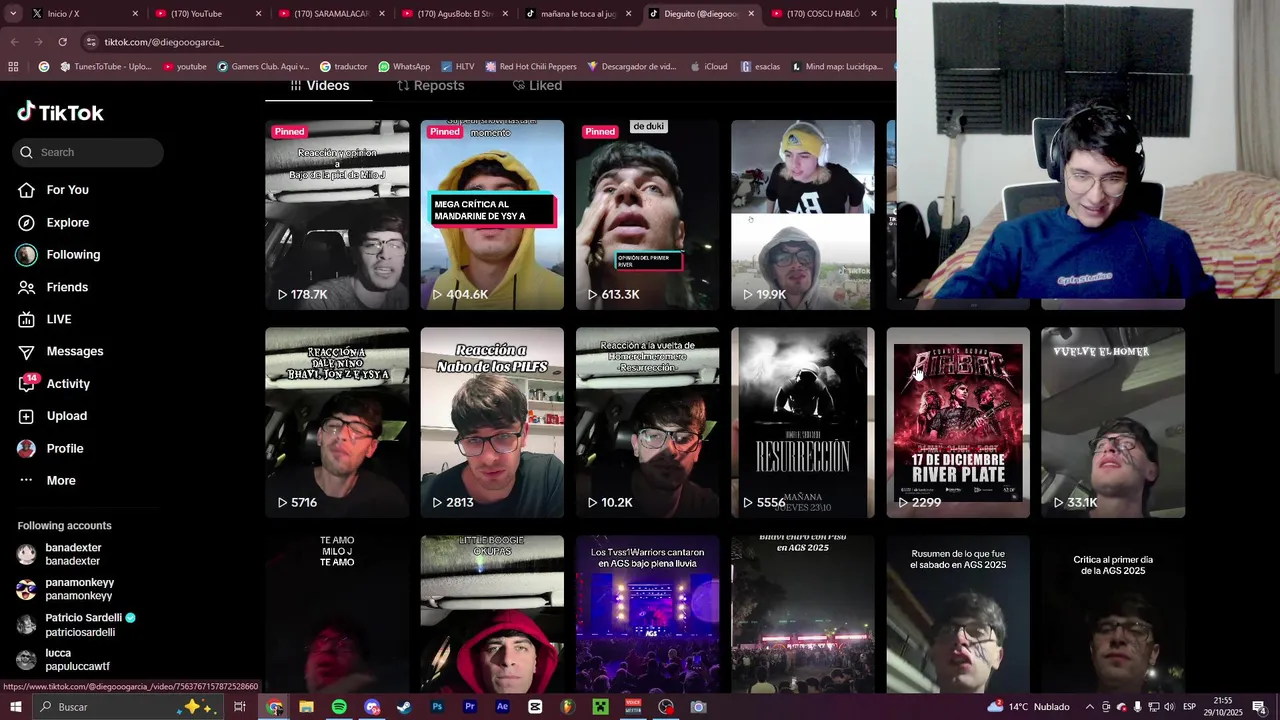Open the Upload page

point(67,416)
